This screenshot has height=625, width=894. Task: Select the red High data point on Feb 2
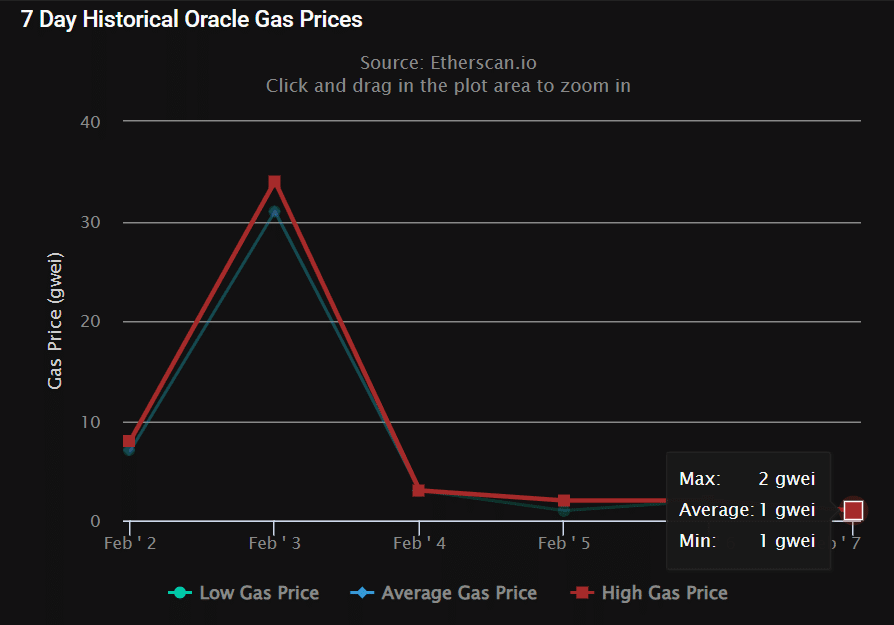[129, 441]
